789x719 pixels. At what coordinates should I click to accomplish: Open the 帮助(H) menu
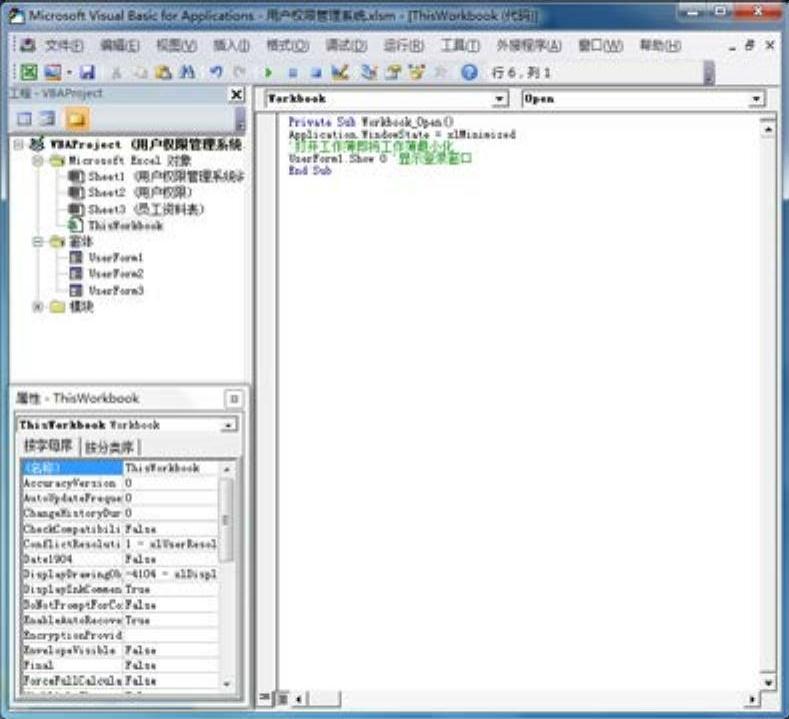tap(660, 46)
